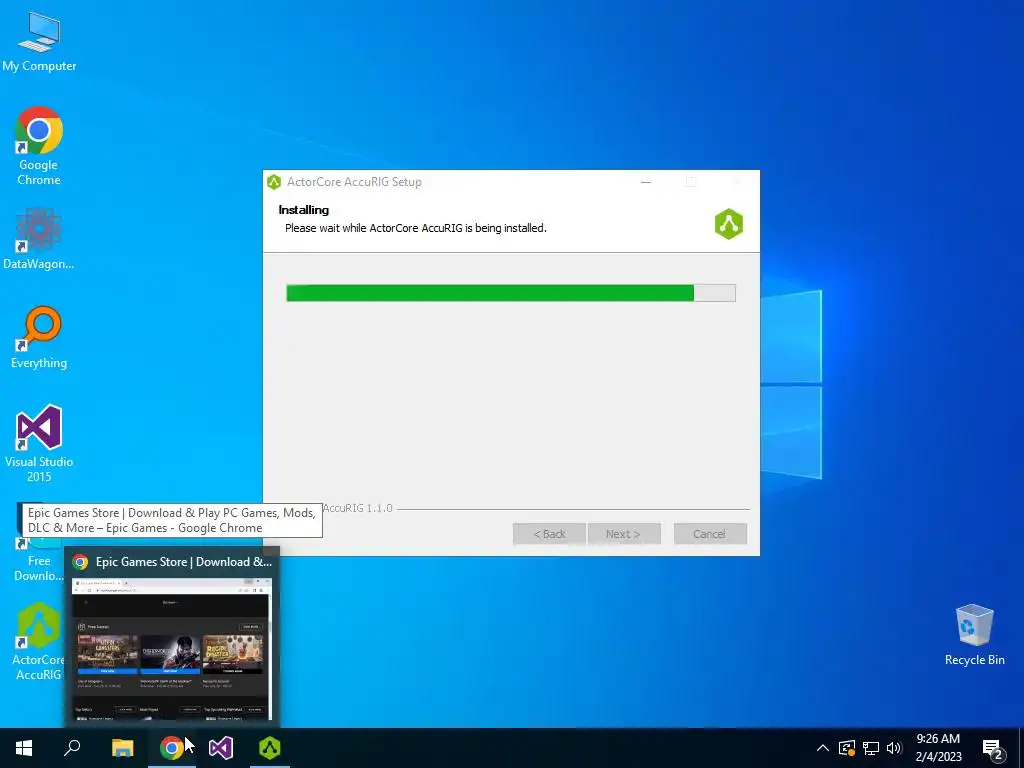This screenshot has height=768, width=1024.
Task: Select the Google Chrome desktop shortcut
Action: pos(39,145)
